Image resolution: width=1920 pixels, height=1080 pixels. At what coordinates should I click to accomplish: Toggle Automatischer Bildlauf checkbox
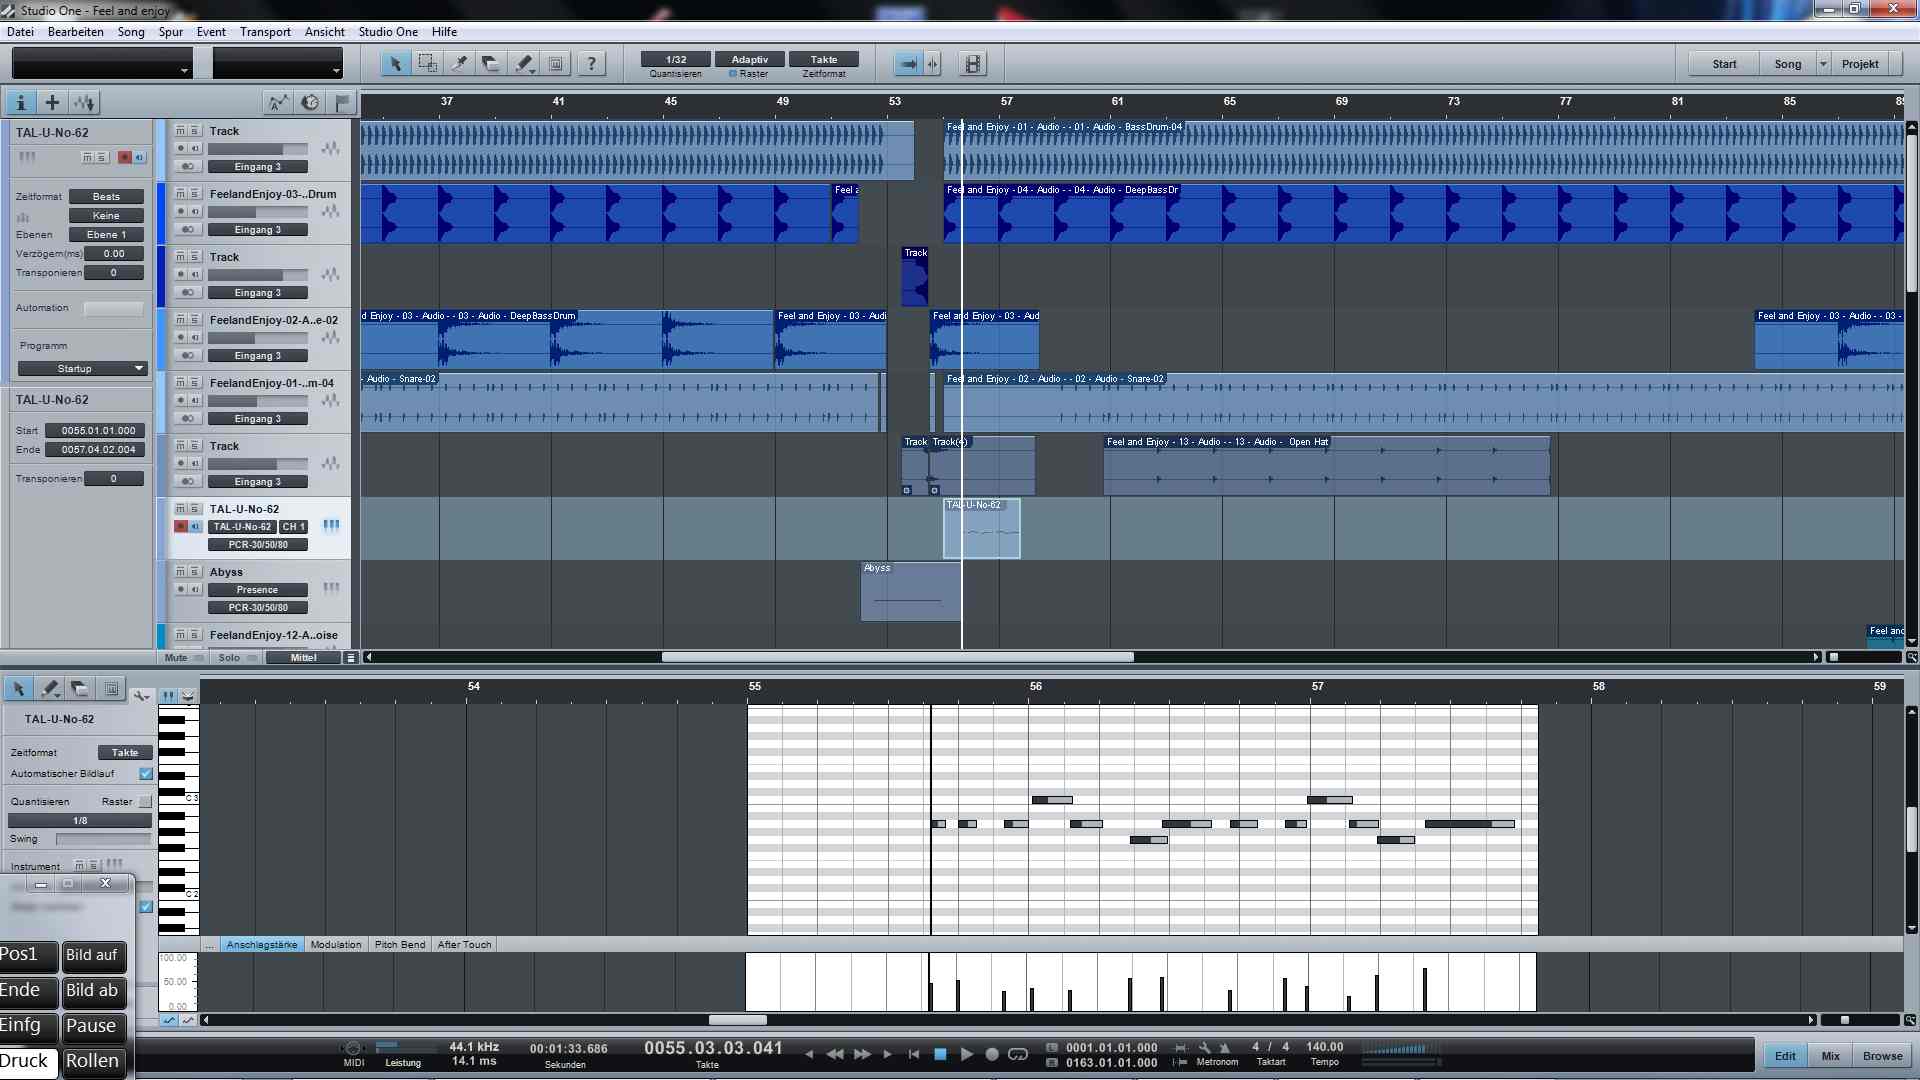tap(146, 774)
